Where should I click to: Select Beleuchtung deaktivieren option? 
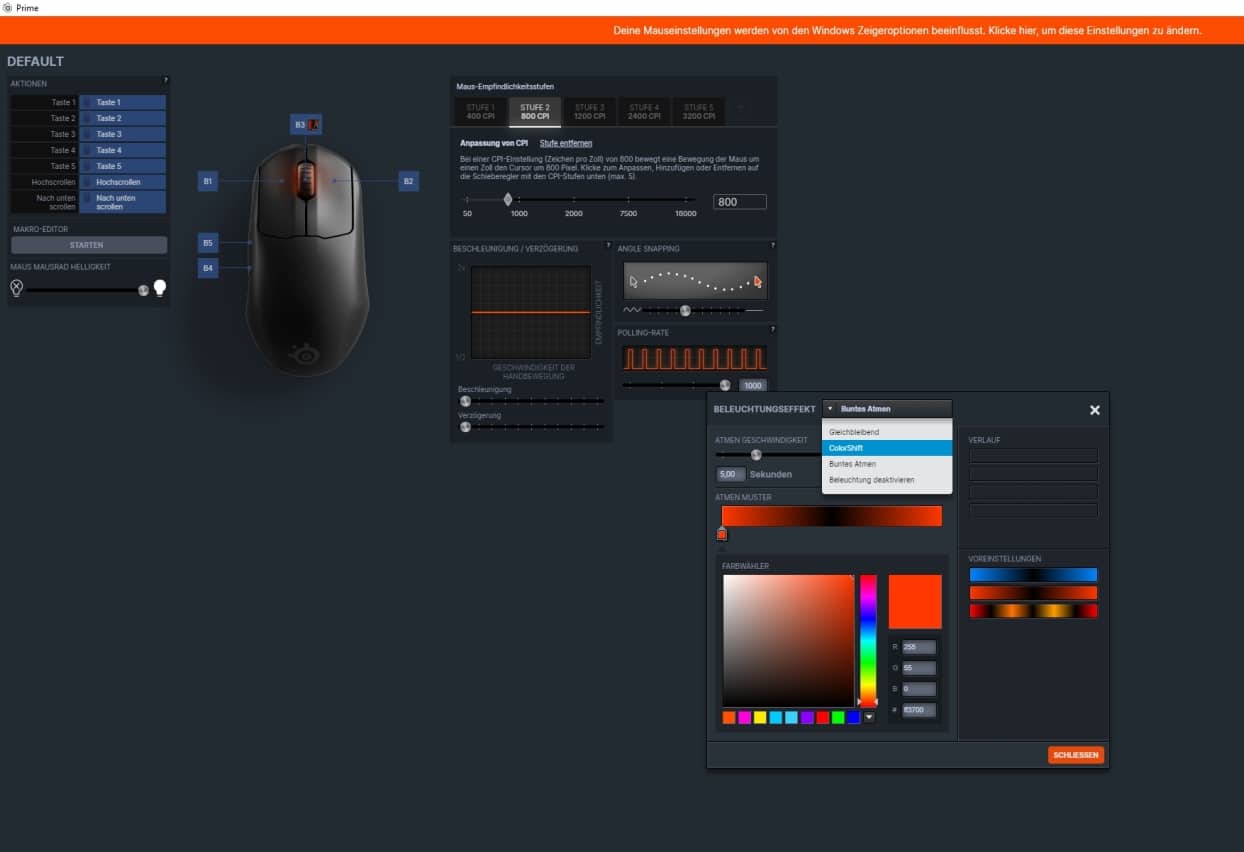pos(886,480)
